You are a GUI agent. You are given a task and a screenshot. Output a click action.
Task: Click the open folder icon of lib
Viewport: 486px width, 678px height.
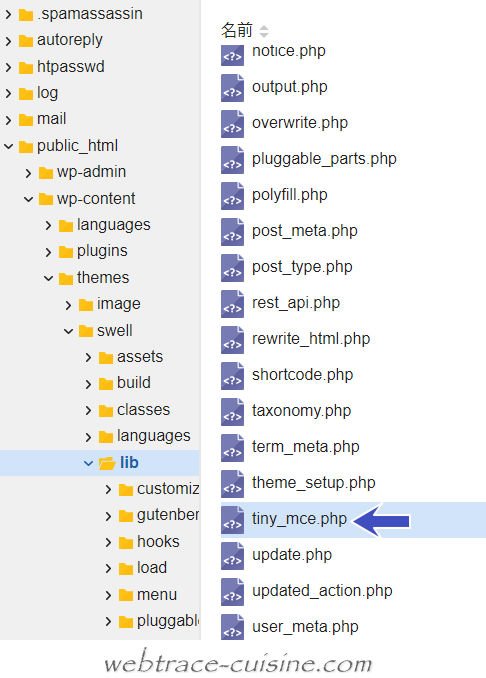coord(107,463)
